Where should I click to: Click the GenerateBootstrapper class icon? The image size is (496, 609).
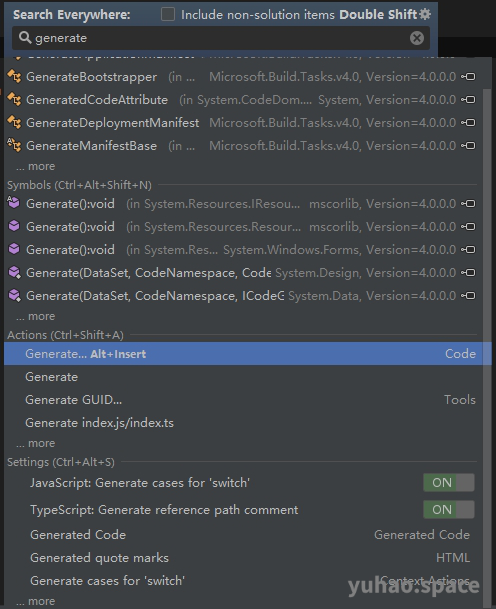click(x=14, y=77)
